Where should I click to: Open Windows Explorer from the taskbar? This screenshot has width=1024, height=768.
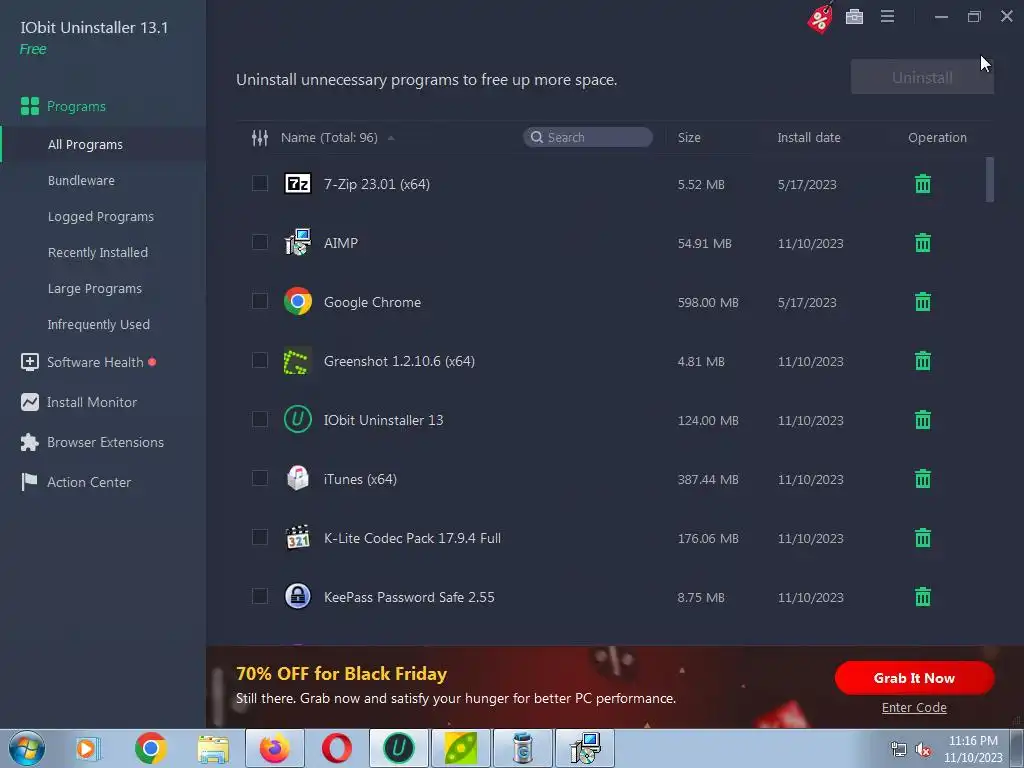(x=213, y=748)
